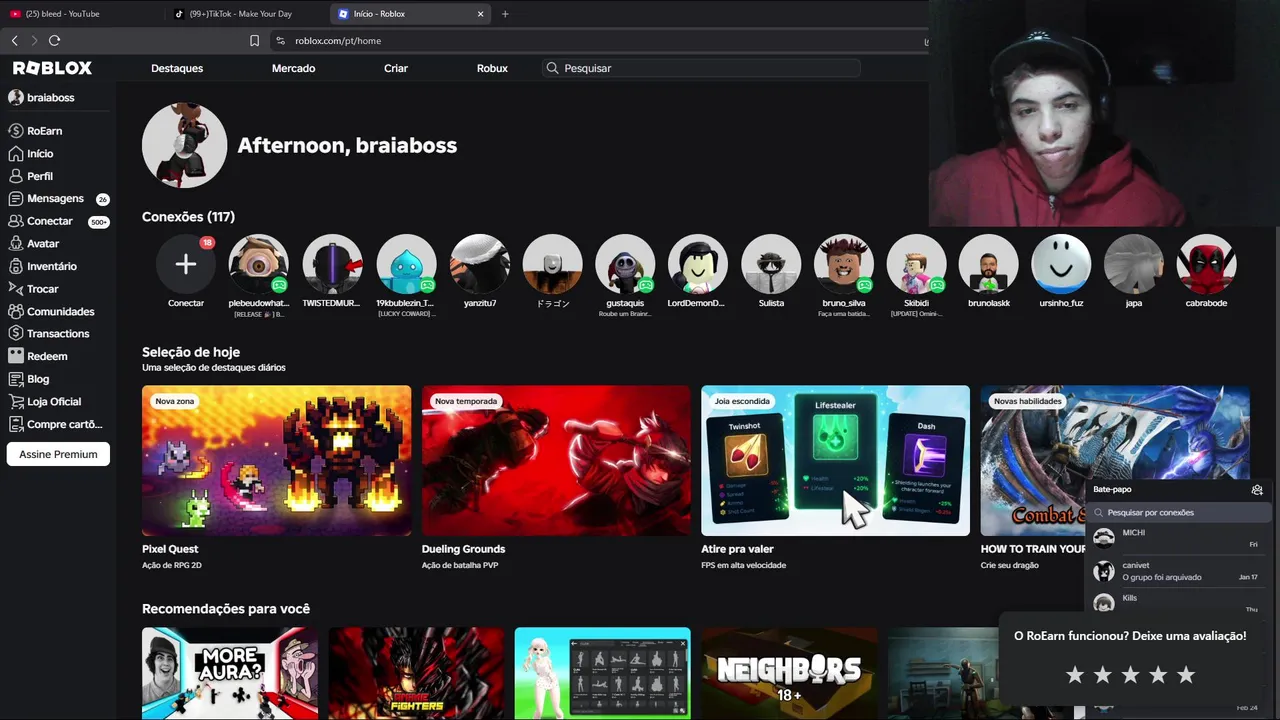Open braiaboss profile in sidebar

point(41,97)
